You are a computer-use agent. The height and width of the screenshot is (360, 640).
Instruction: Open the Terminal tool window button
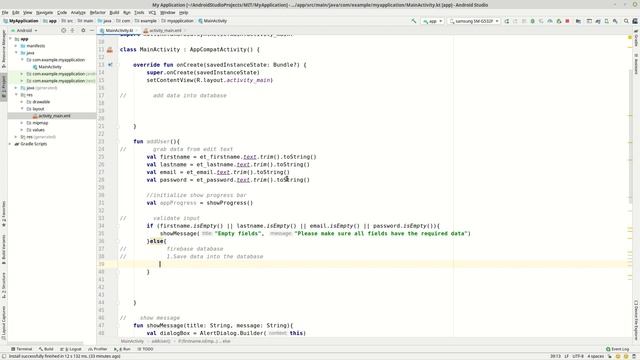21,349
